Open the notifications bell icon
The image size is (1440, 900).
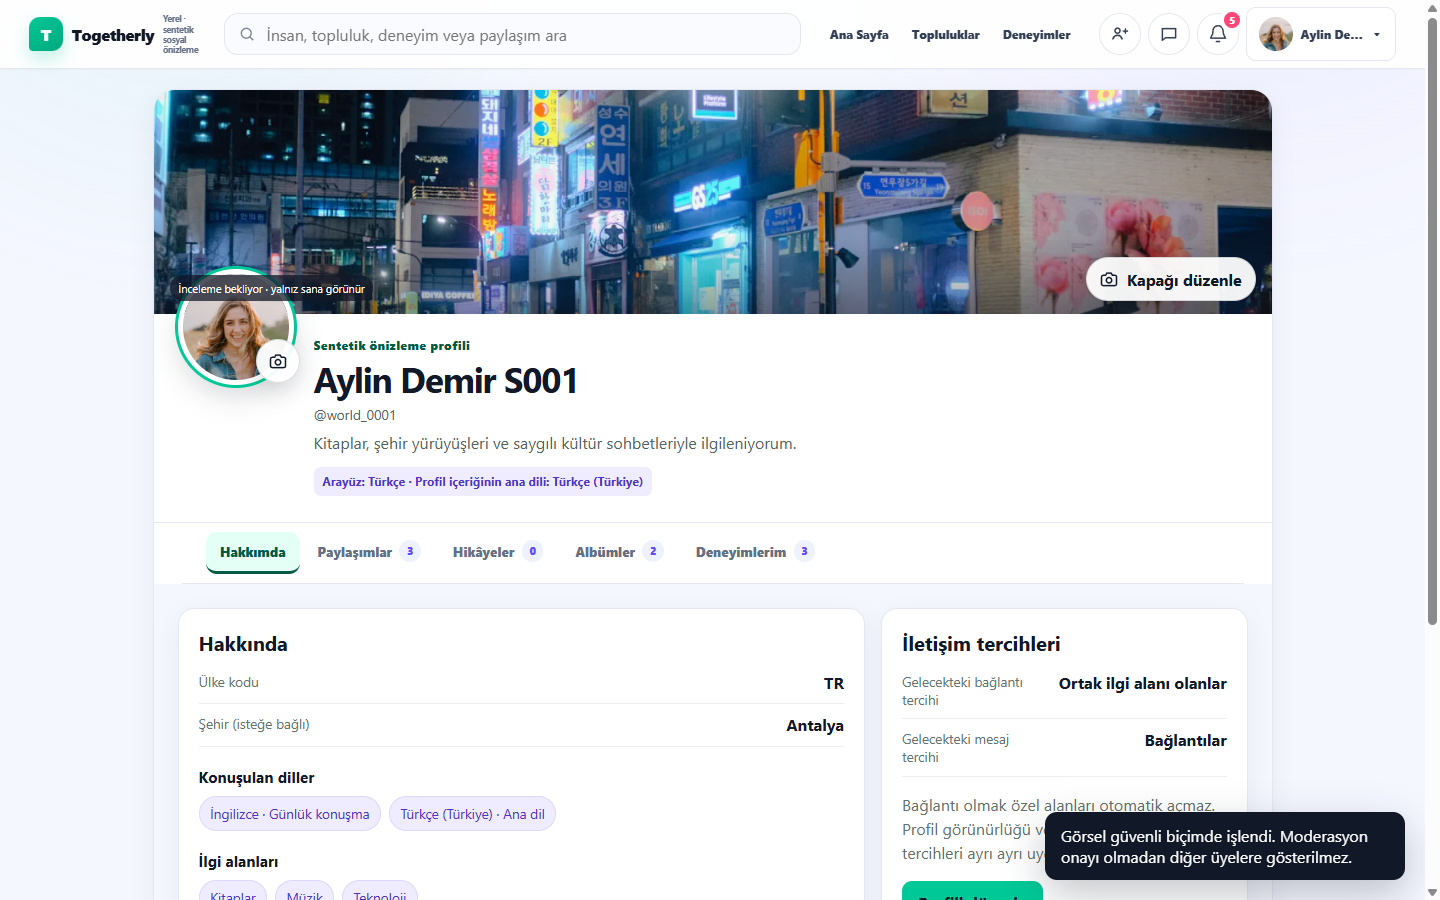(1218, 34)
